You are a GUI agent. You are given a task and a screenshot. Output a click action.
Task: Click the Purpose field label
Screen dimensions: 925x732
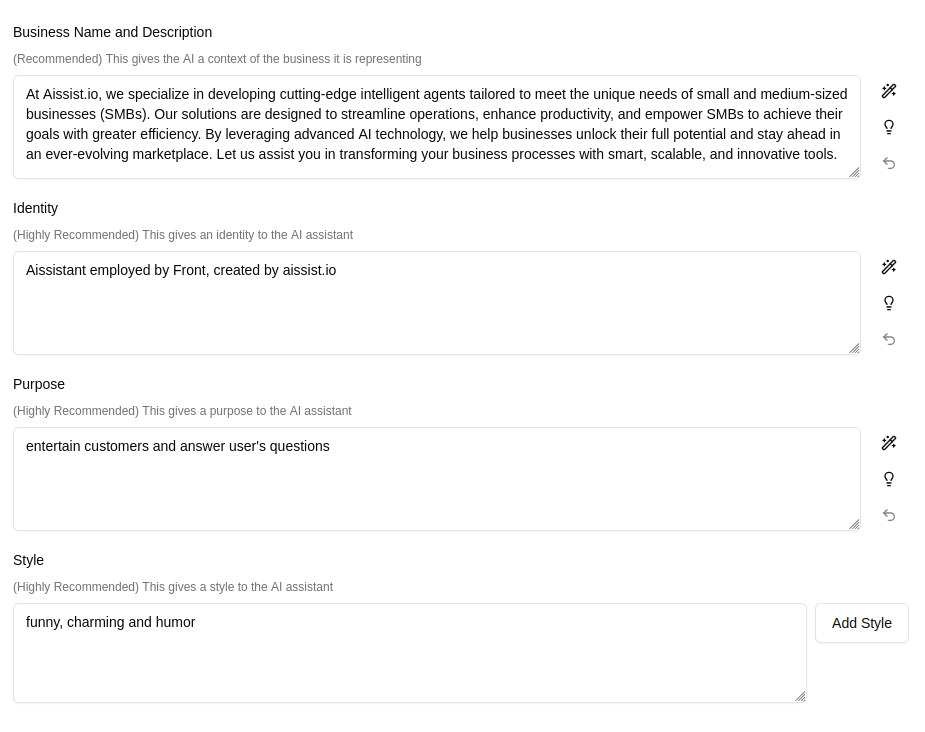click(39, 384)
